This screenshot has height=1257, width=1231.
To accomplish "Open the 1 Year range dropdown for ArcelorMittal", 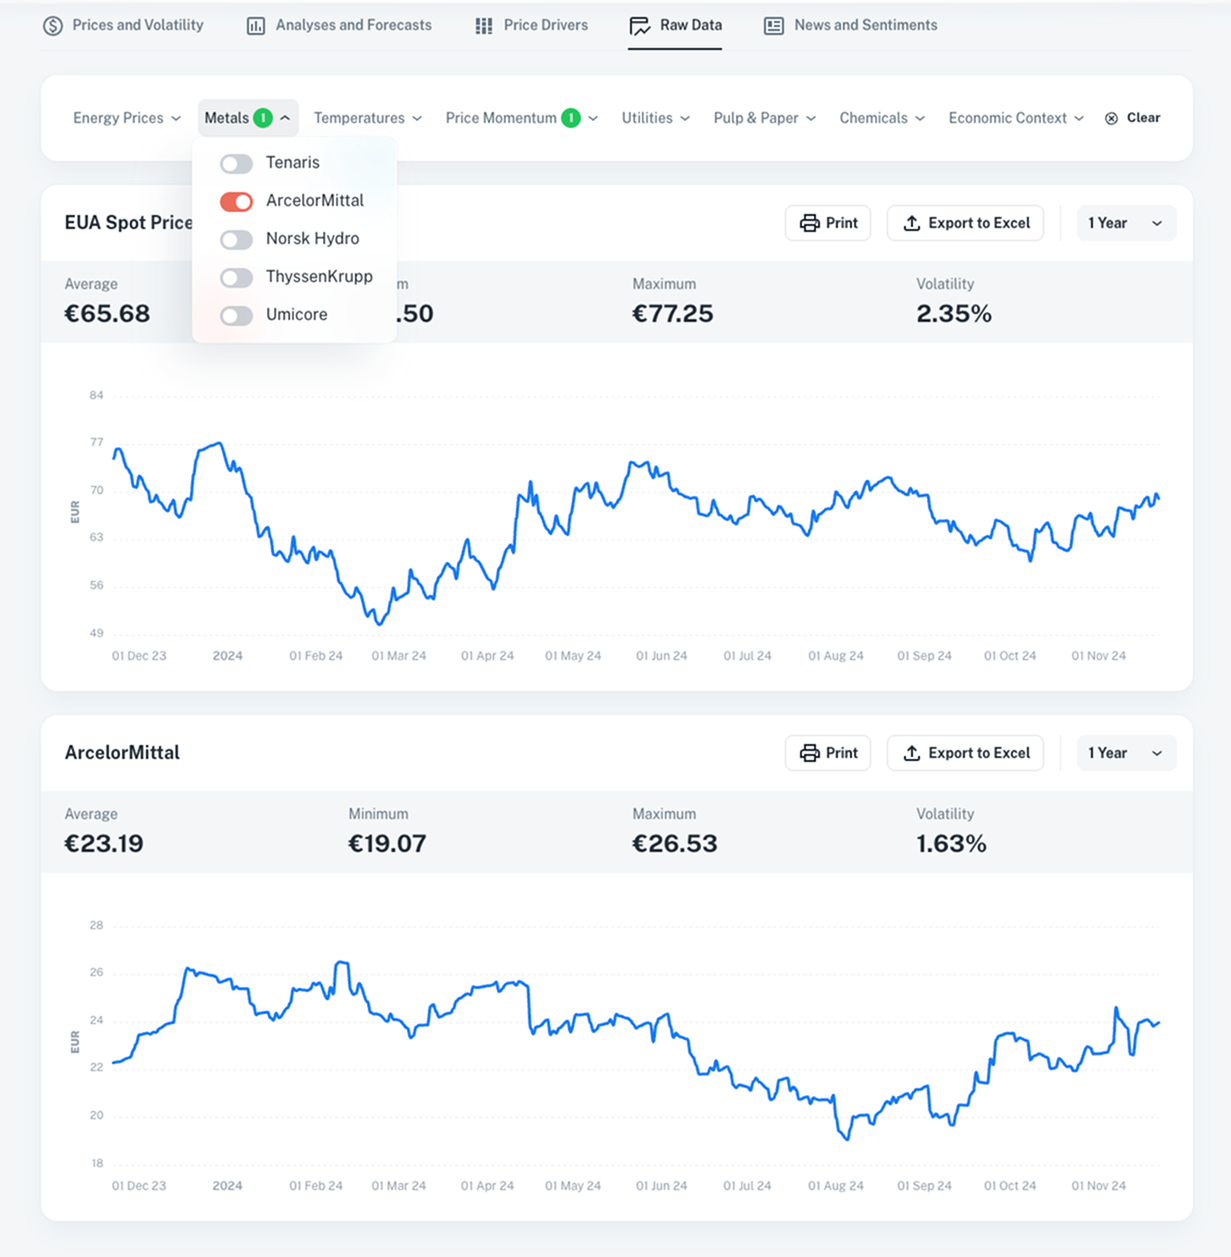I will (x=1125, y=753).
